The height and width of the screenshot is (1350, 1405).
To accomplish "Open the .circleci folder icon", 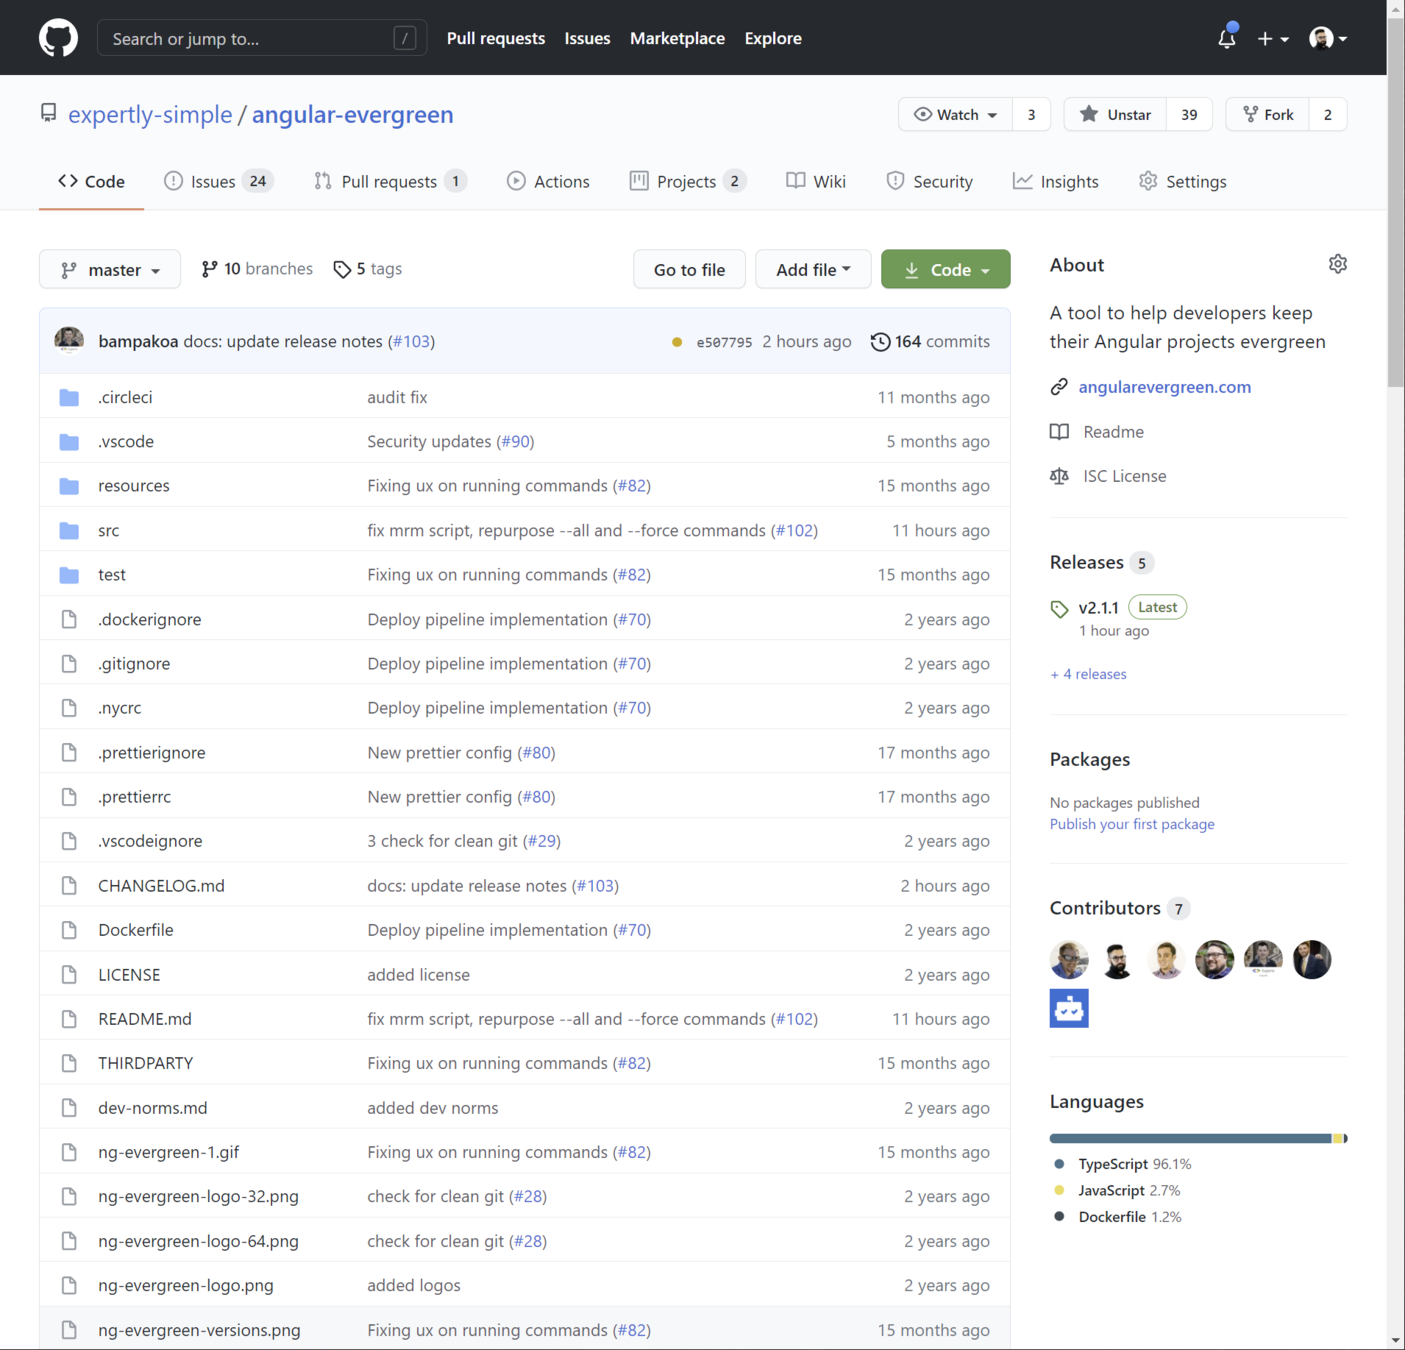I will pos(69,397).
